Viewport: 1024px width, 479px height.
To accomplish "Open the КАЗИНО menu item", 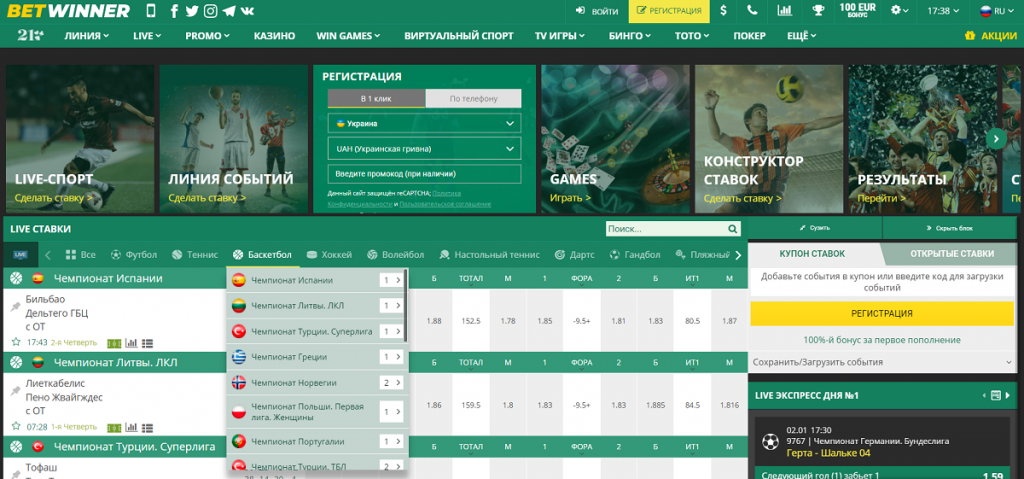I will tap(274, 35).
